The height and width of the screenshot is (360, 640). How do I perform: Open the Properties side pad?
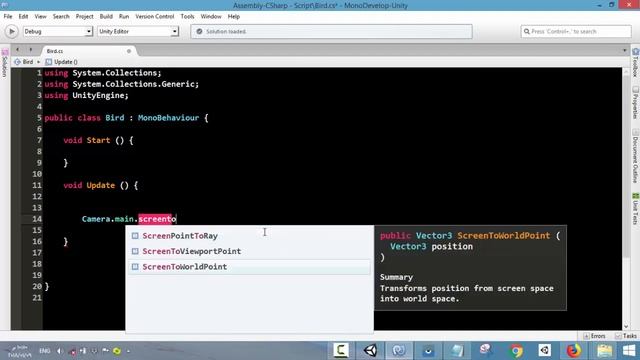(x=636, y=102)
